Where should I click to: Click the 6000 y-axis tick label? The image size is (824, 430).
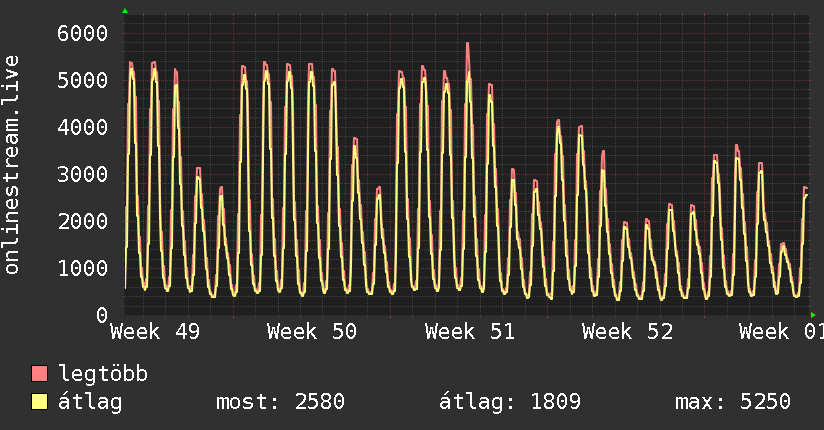[83, 34]
